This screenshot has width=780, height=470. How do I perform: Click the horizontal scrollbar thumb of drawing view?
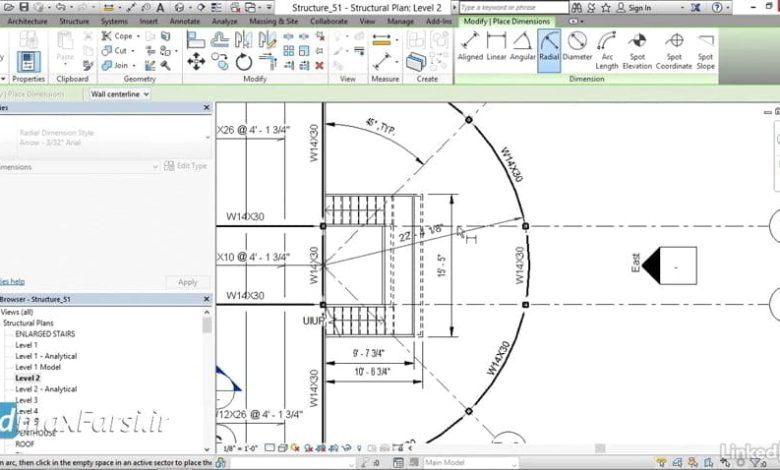(x=600, y=448)
